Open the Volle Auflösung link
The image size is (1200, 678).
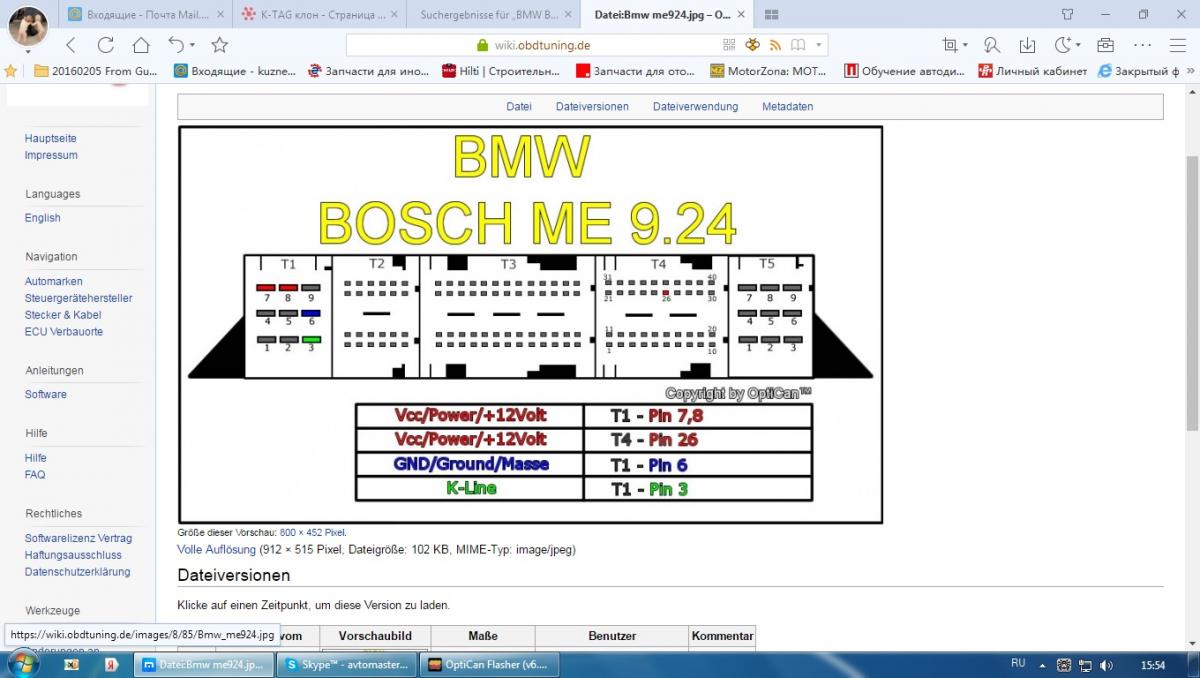(217, 549)
